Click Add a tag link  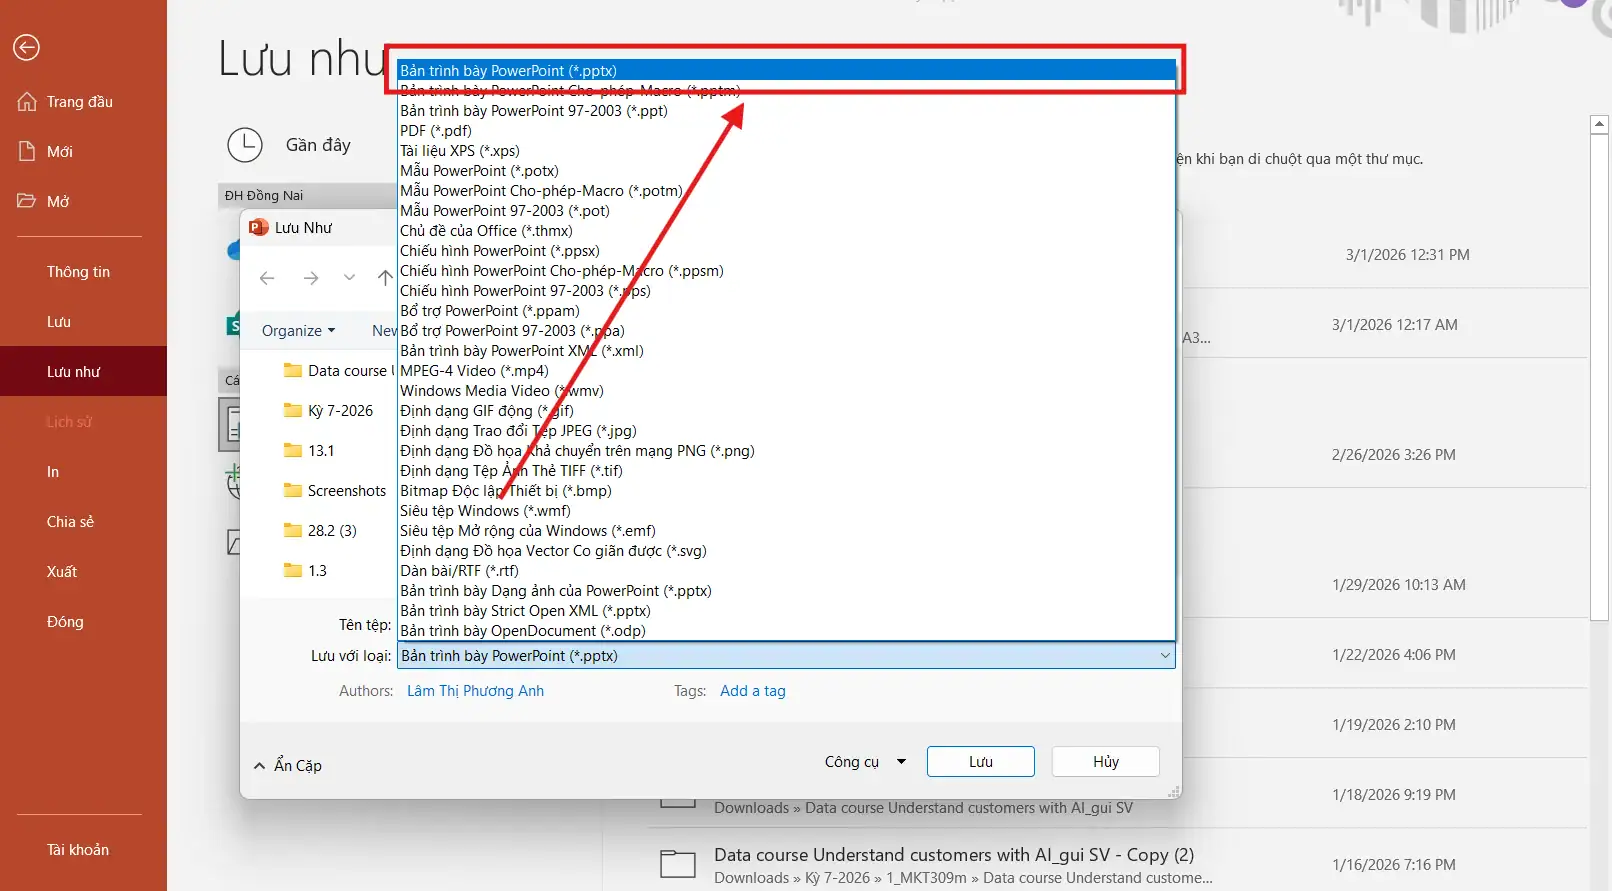752,691
